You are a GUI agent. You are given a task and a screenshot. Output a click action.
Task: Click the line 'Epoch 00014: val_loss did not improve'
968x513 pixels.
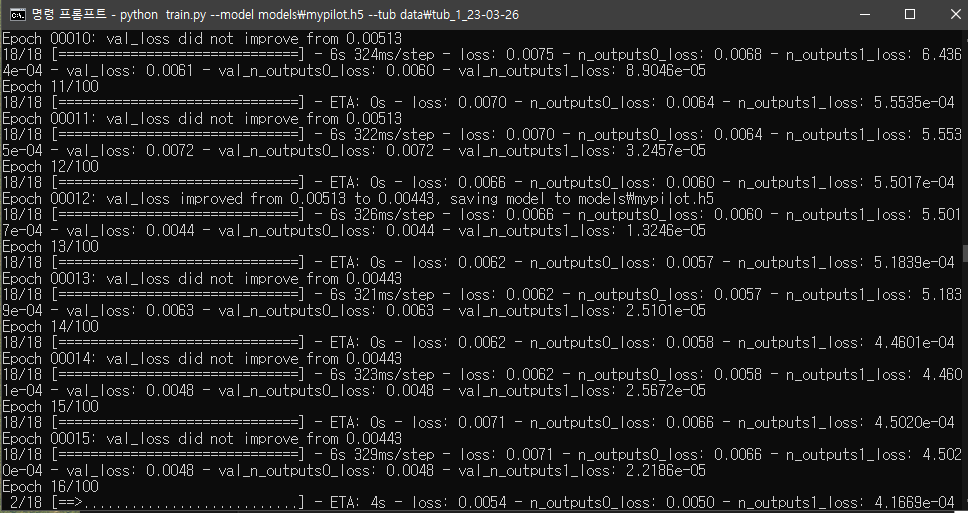[x=202, y=359]
